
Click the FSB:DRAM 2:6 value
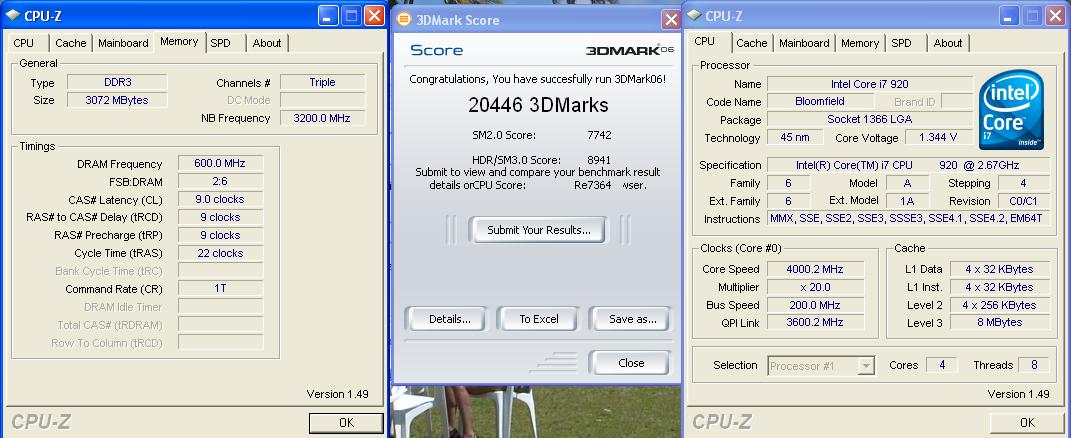(x=220, y=182)
